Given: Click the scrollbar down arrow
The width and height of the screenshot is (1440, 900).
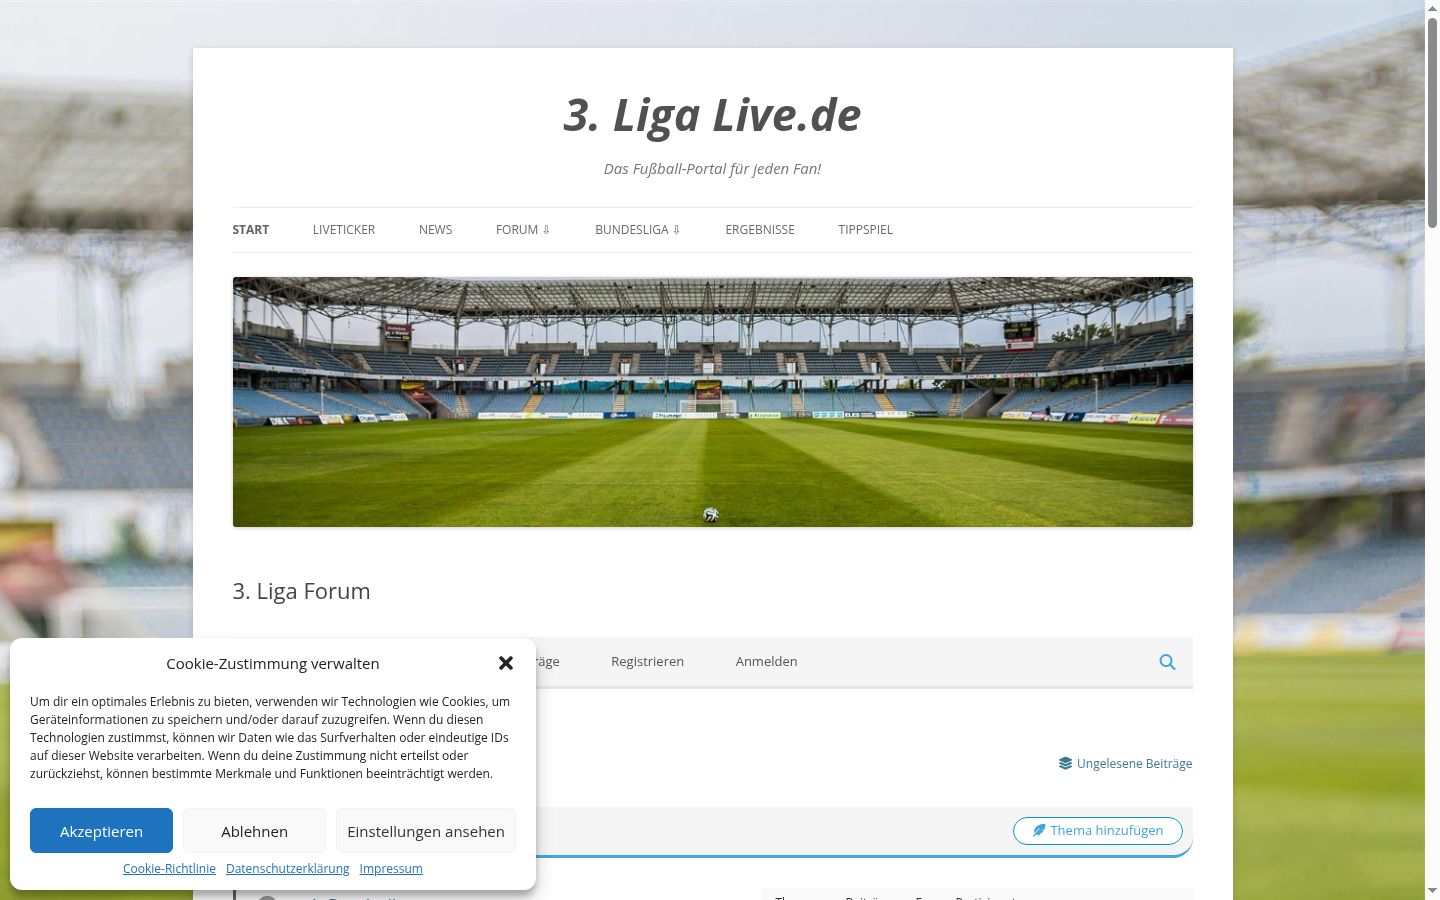Looking at the screenshot, I should [x=1432, y=891].
